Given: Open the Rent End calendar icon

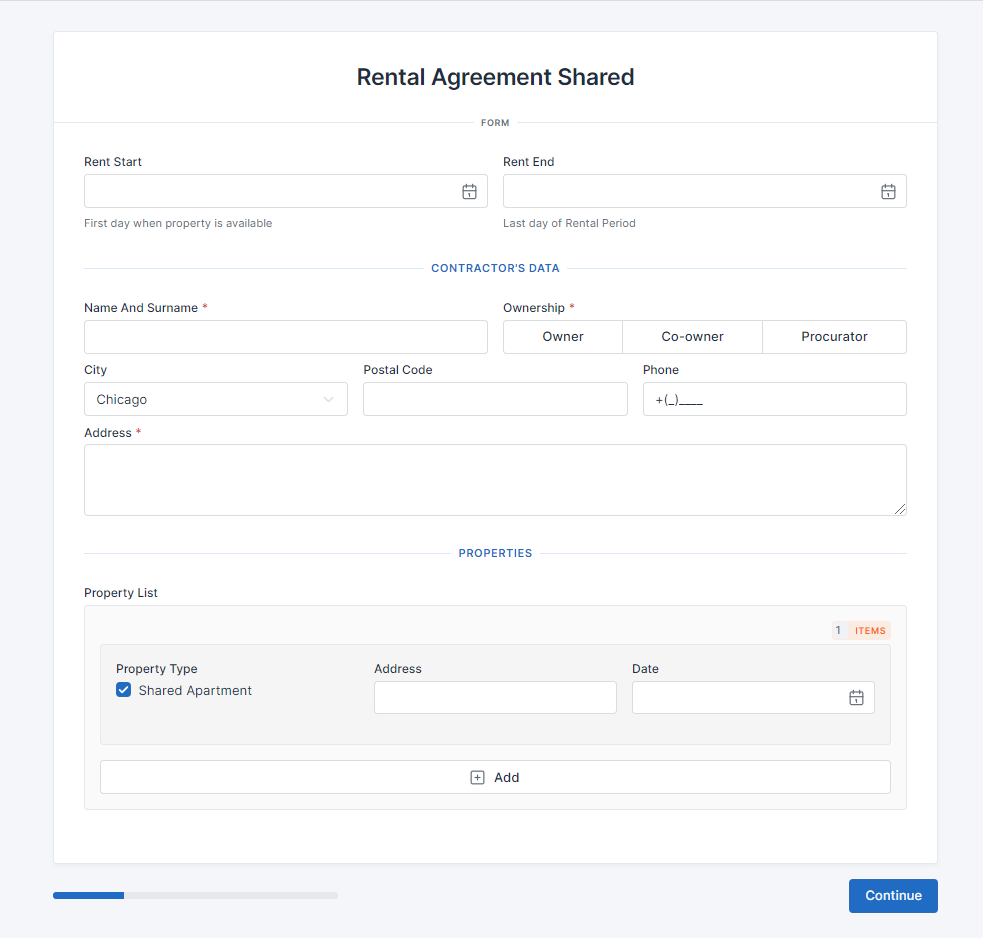Looking at the screenshot, I should tap(888, 192).
